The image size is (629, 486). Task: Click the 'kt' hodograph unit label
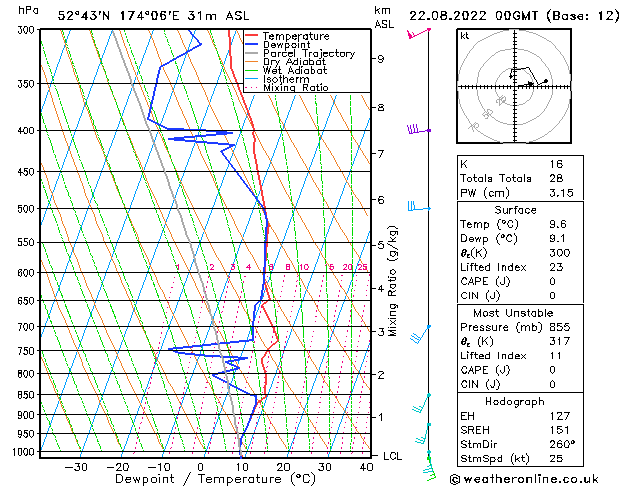click(465, 36)
